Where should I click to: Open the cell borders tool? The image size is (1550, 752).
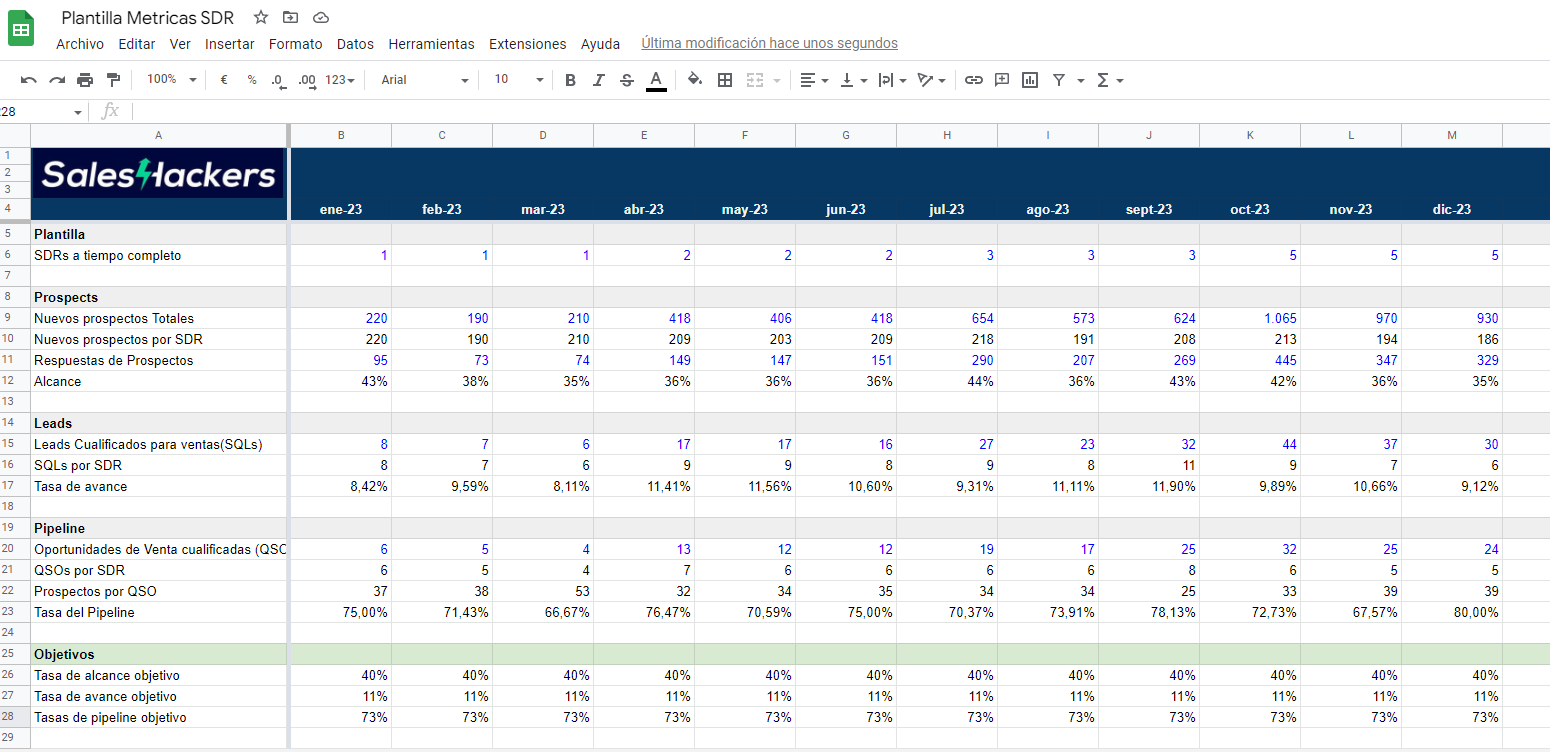point(725,80)
